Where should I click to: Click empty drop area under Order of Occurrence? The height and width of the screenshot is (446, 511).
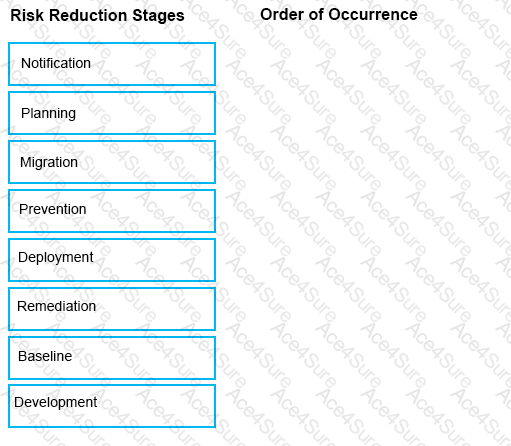[363, 233]
